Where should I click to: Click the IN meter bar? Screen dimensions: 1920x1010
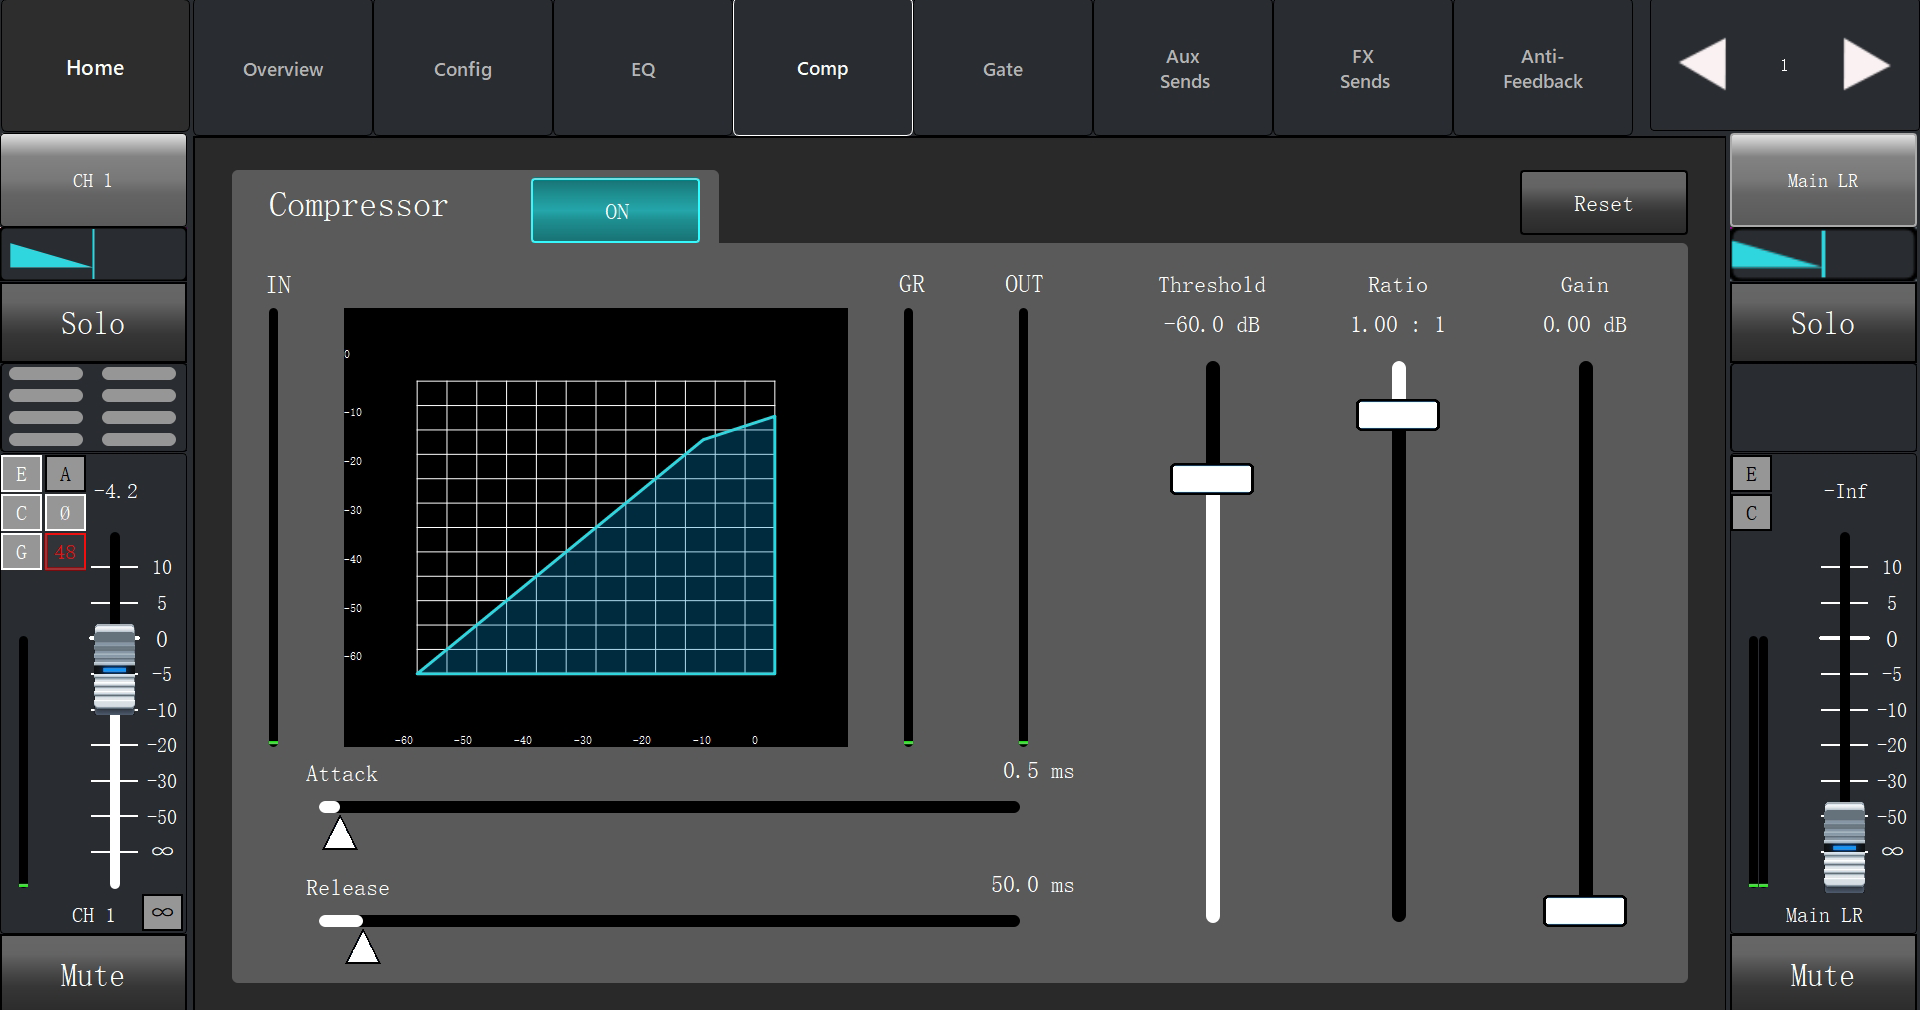[273, 527]
